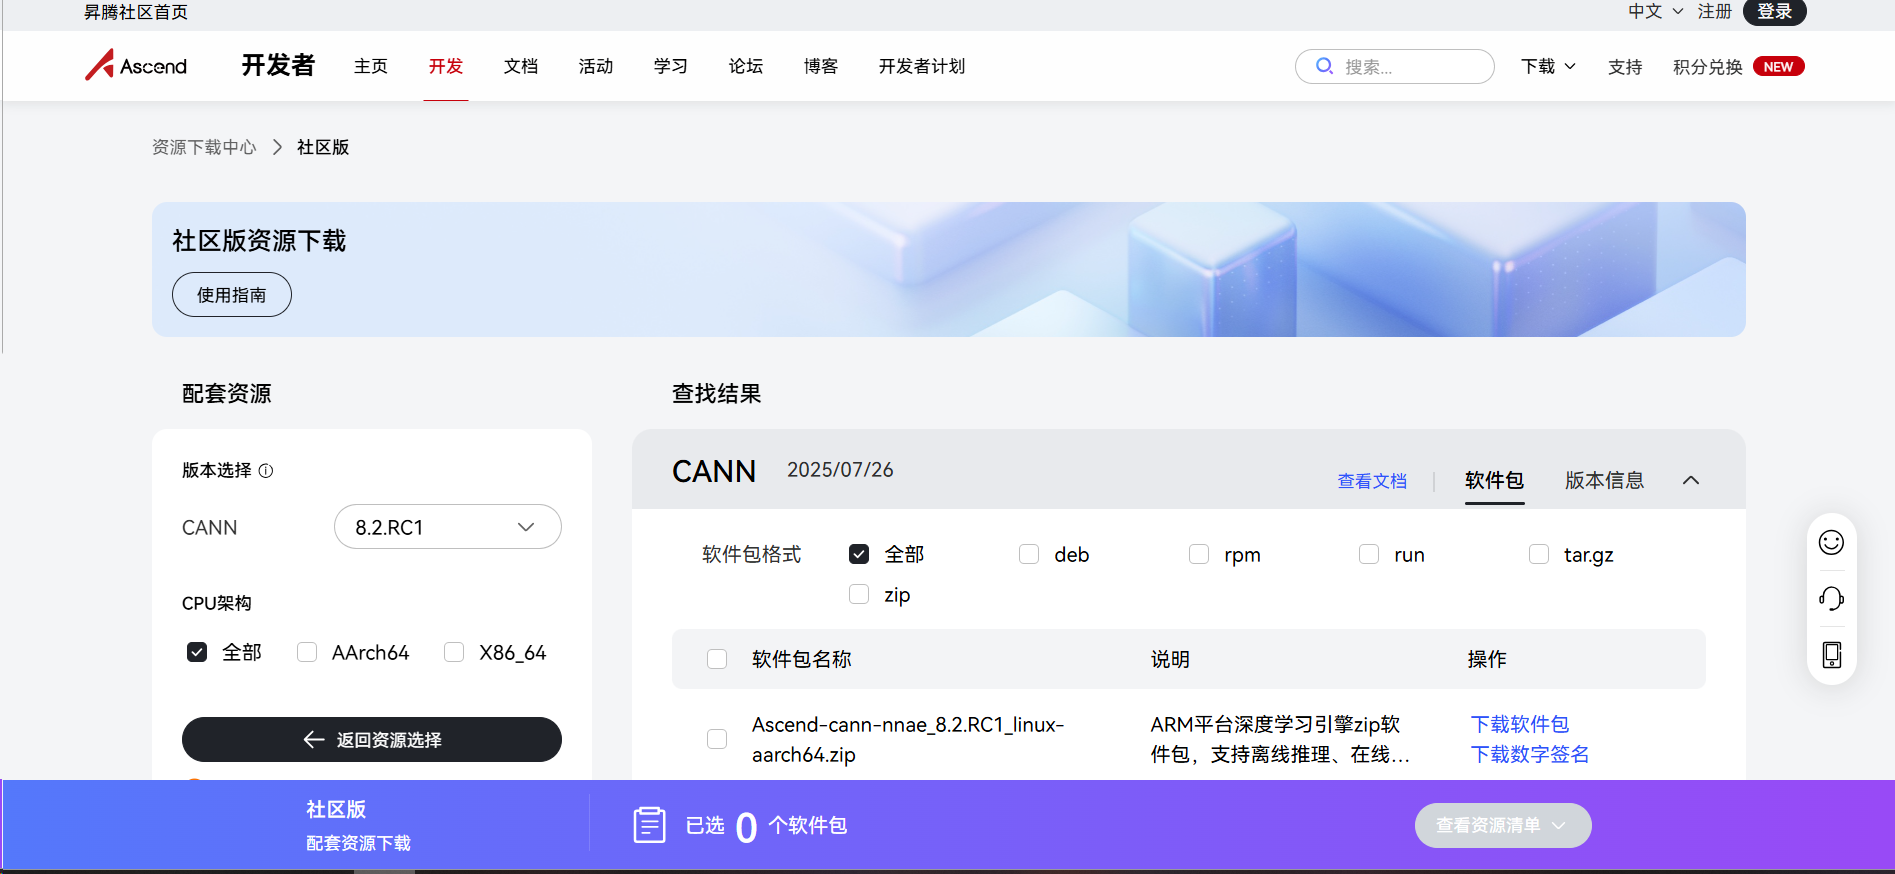Open the 文档 nav item
The image size is (1895, 874).
pos(521,66)
